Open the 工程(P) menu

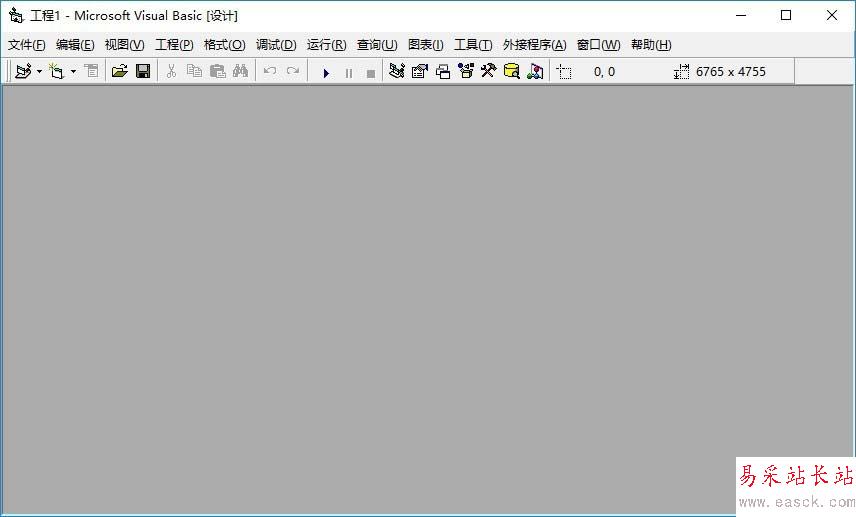(174, 45)
